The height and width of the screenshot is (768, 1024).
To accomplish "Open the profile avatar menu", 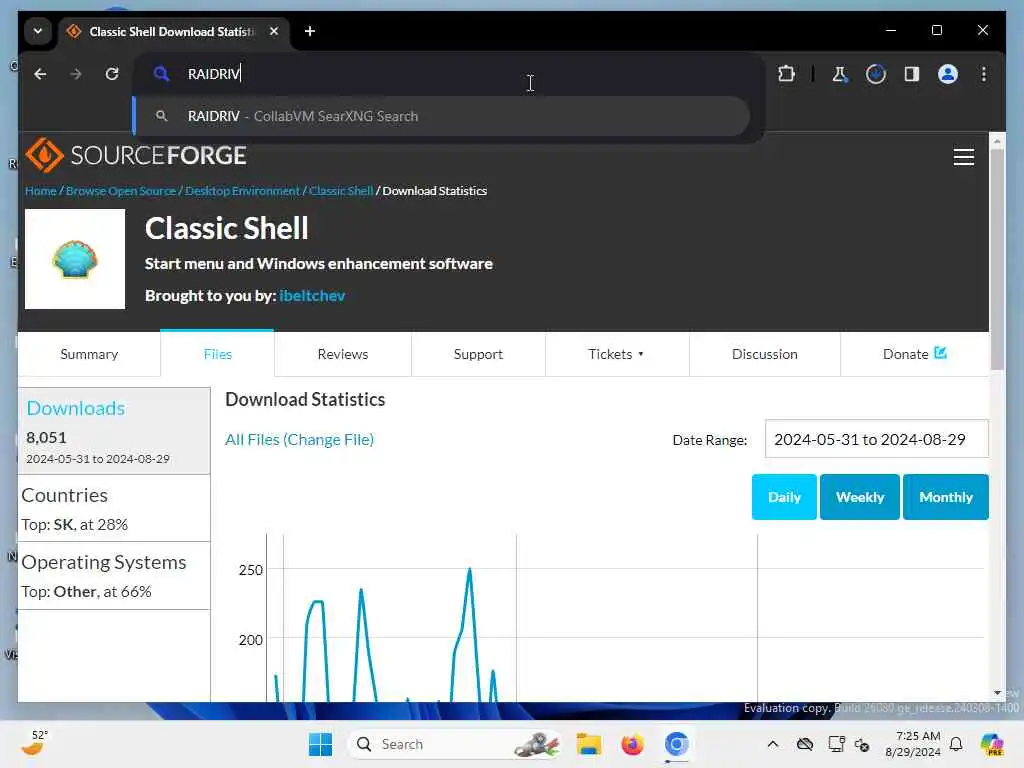I will pyautogui.click(x=948, y=74).
